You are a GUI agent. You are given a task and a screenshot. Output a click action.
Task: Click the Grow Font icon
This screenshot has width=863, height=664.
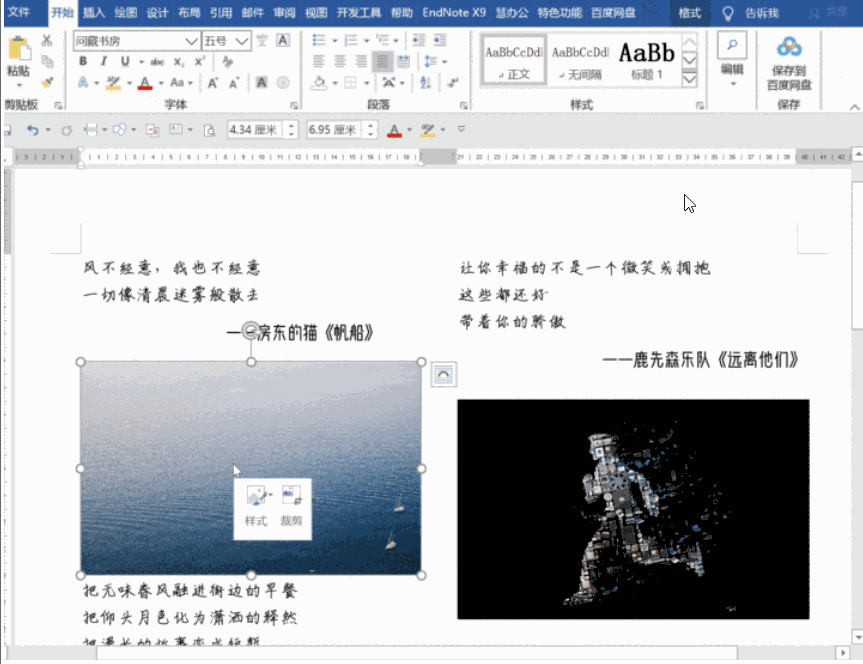tap(212, 83)
